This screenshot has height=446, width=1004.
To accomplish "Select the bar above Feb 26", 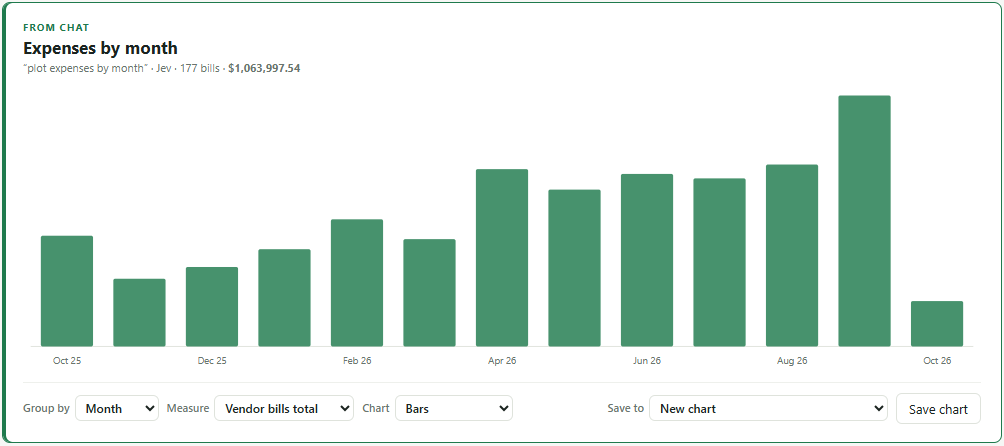I will click(357, 283).
